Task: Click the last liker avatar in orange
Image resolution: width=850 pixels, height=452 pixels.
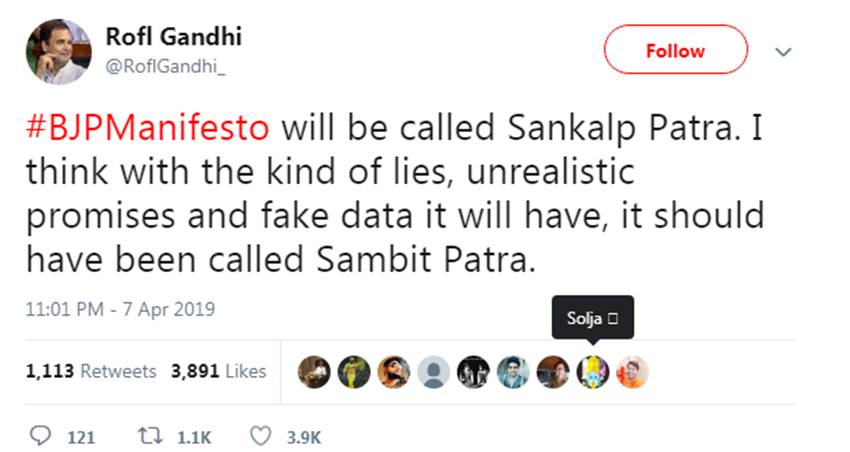Action: (x=633, y=371)
